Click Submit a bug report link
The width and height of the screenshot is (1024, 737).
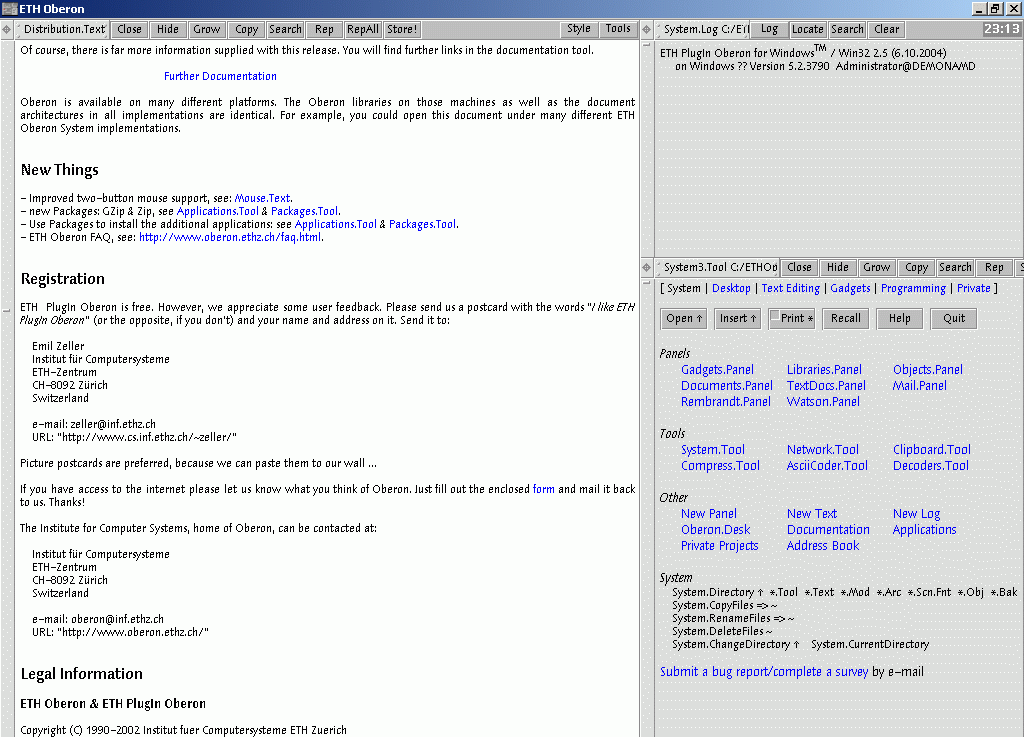click(764, 672)
